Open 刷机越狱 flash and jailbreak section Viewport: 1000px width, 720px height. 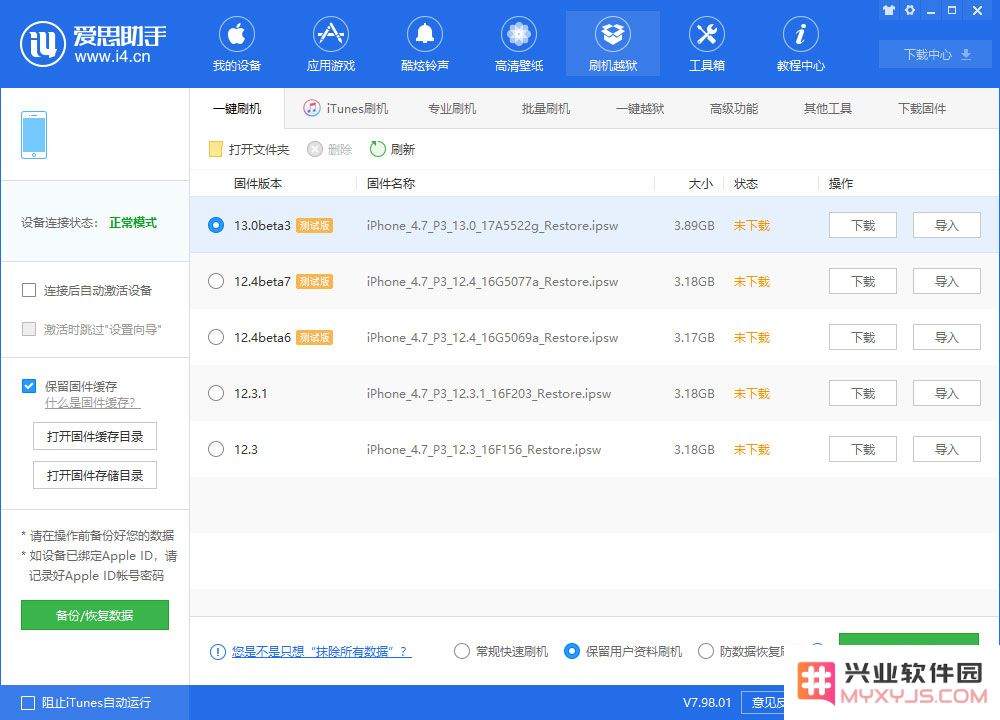[x=613, y=43]
